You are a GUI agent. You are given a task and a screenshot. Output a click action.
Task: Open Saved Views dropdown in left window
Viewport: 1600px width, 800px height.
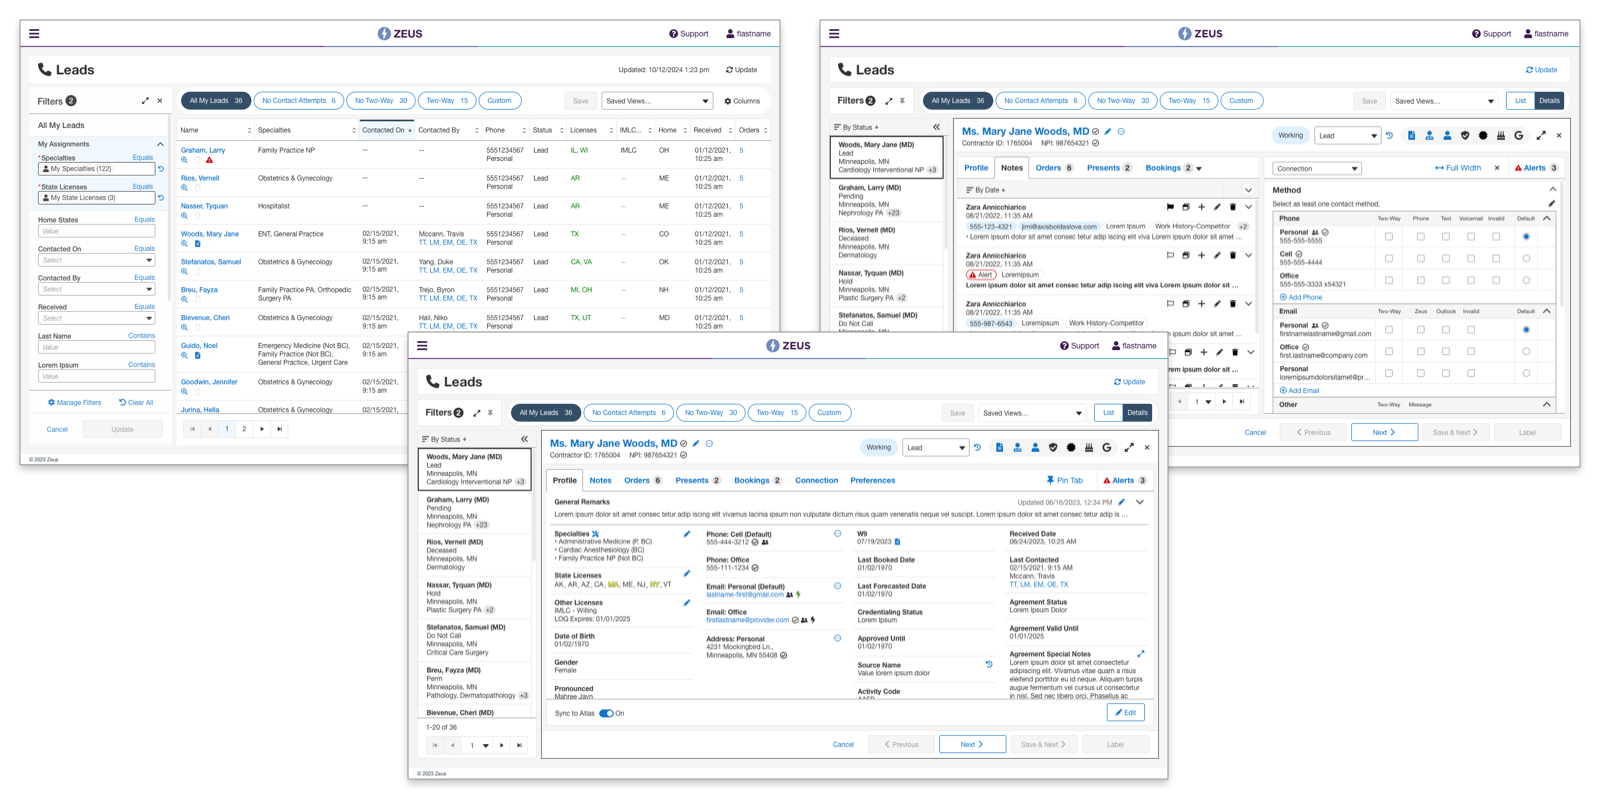[x=657, y=101]
